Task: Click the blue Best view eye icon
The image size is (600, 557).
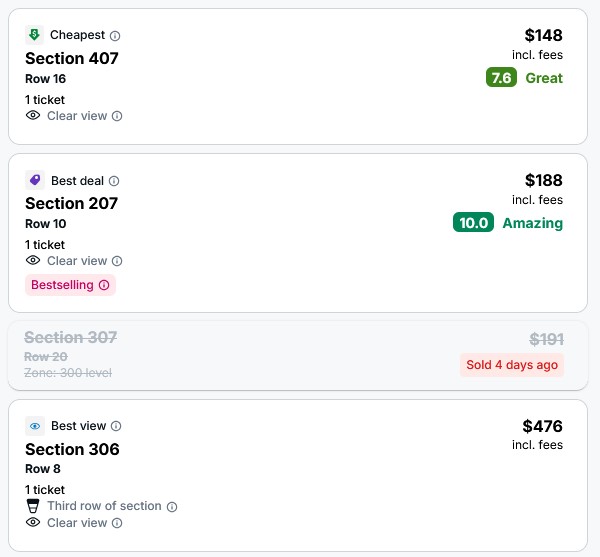Action: coord(35,426)
